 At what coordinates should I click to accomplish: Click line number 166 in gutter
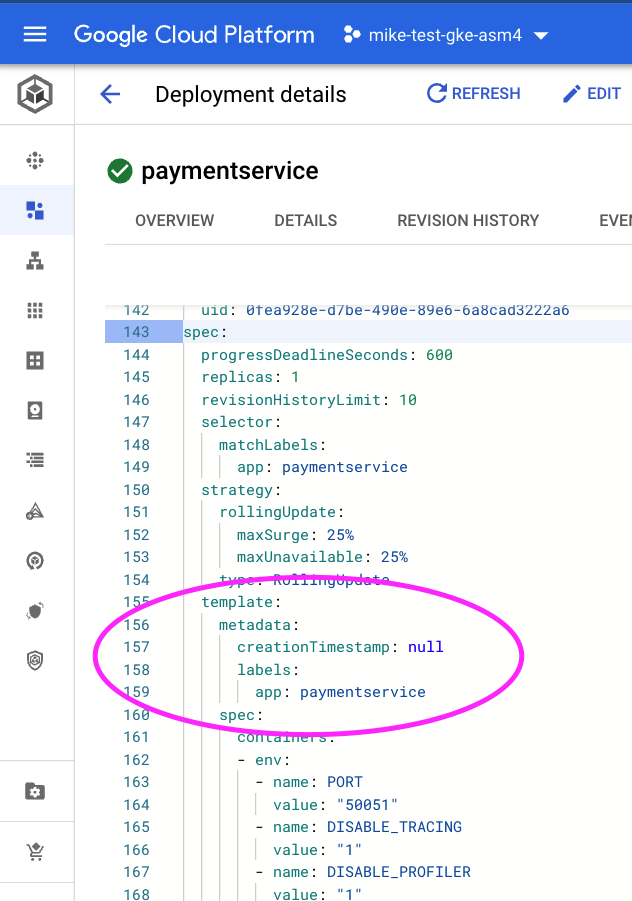pos(136,850)
